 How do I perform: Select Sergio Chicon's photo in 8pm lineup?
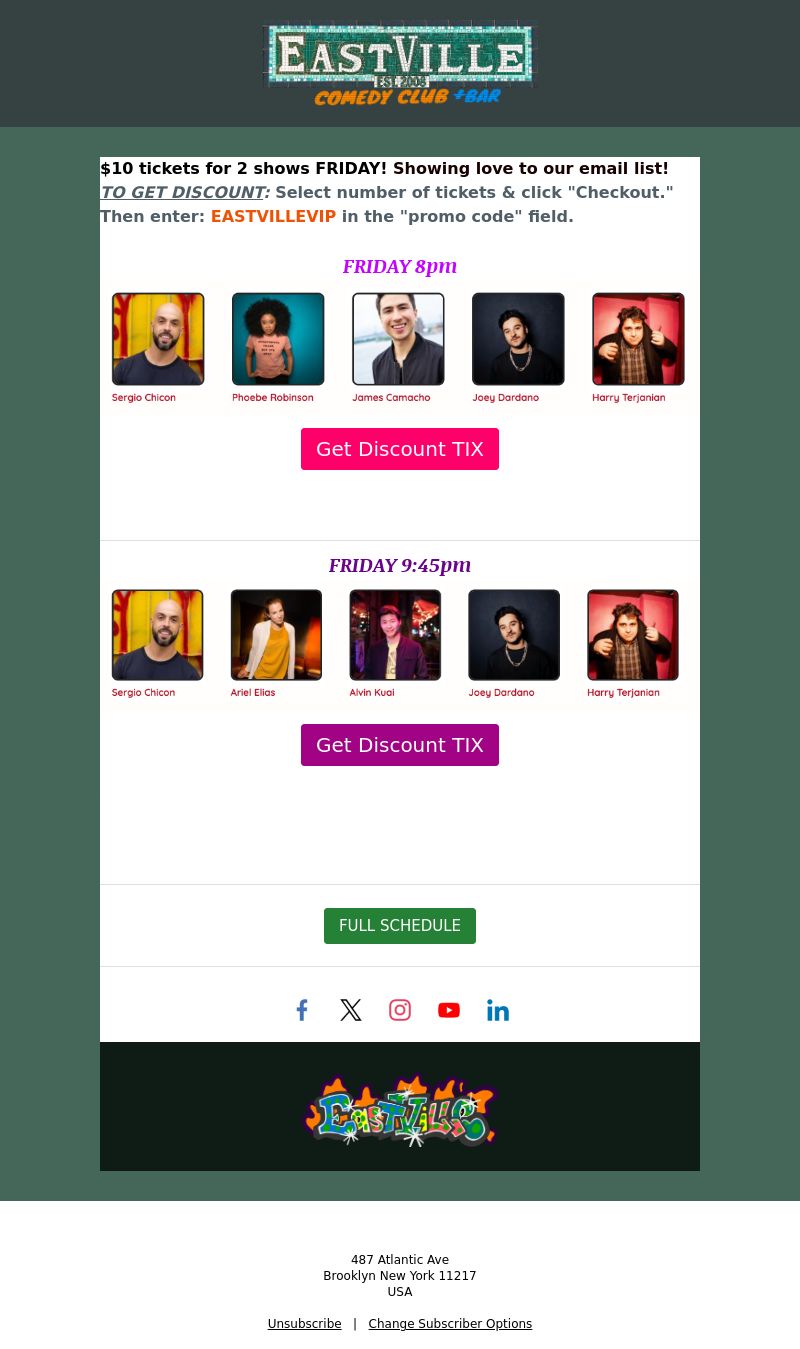(x=158, y=339)
